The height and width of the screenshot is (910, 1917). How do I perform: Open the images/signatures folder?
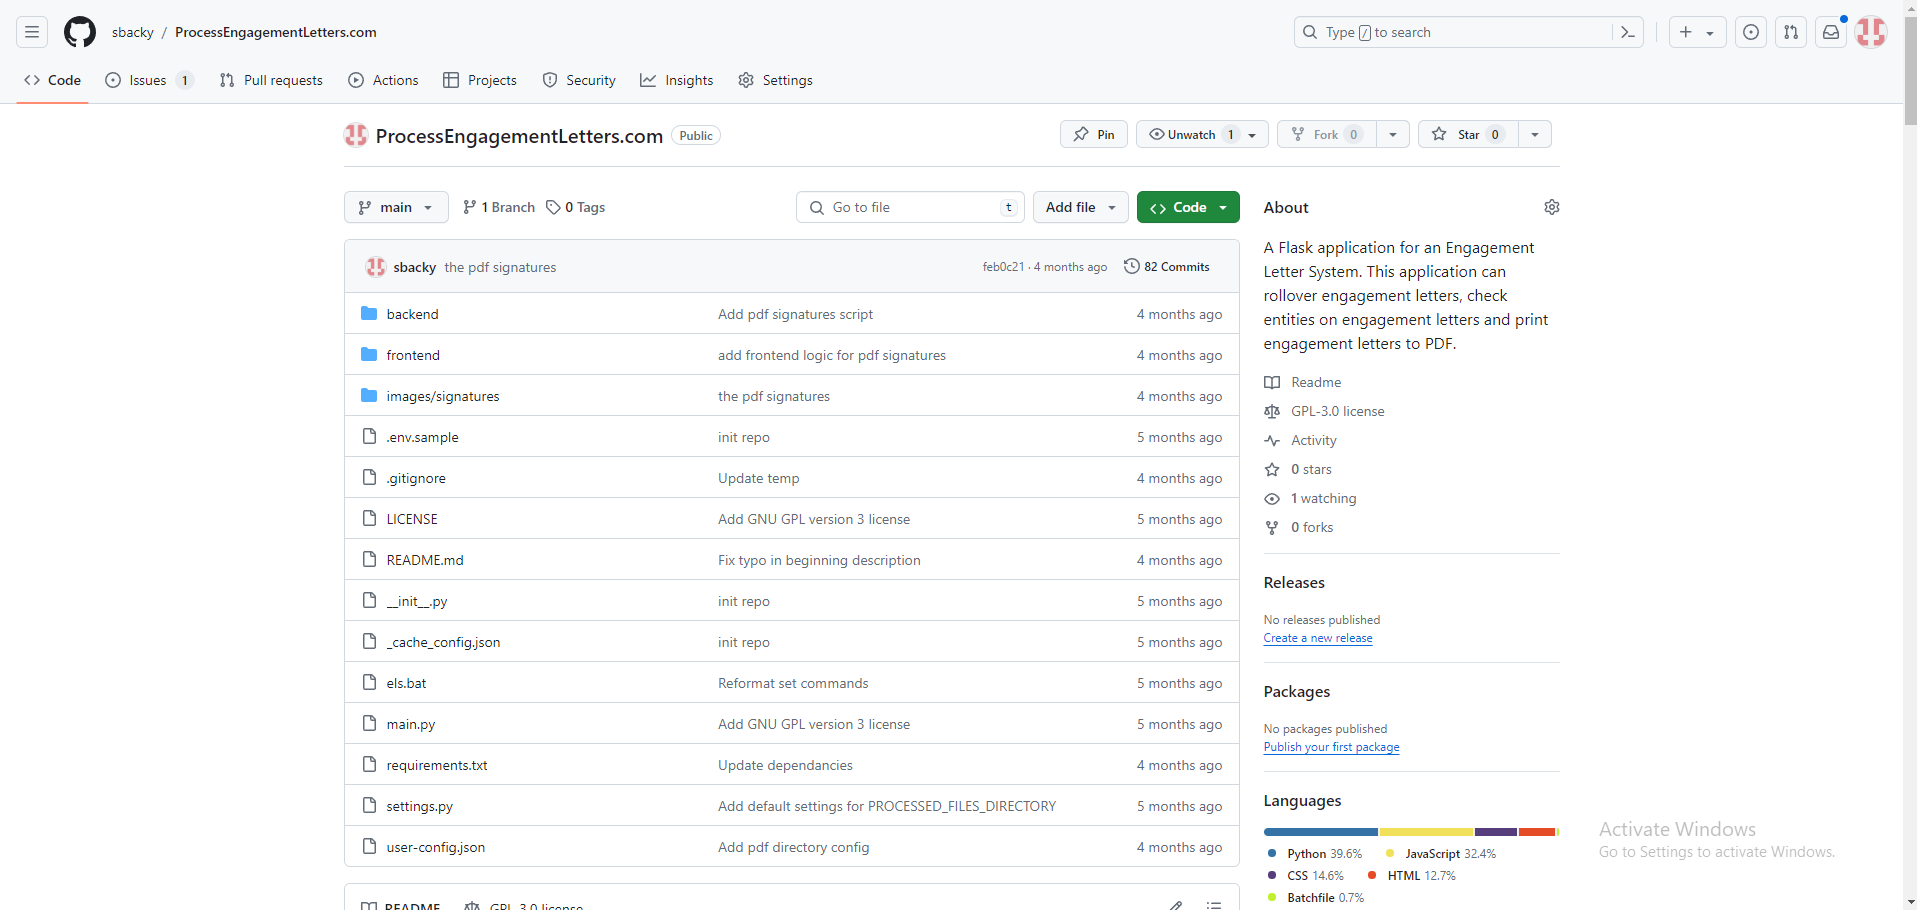pyautogui.click(x=443, y=396)
